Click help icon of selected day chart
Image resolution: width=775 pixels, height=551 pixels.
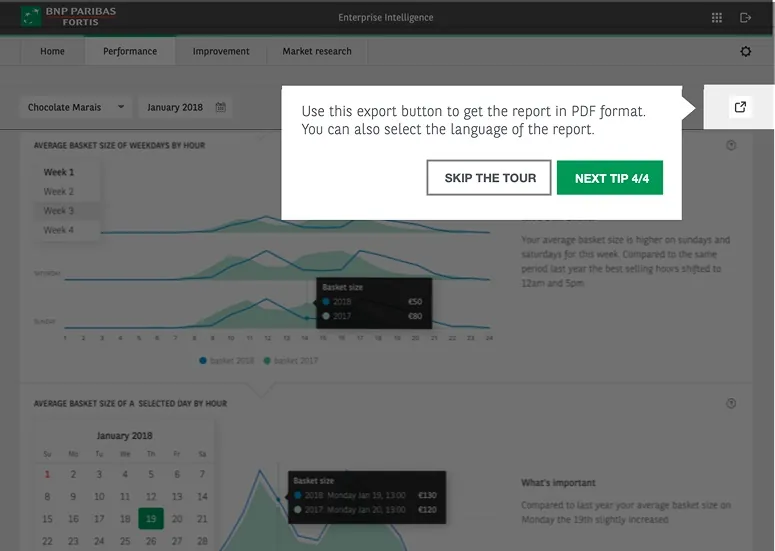pyautogui.click(x=731, y=404)
